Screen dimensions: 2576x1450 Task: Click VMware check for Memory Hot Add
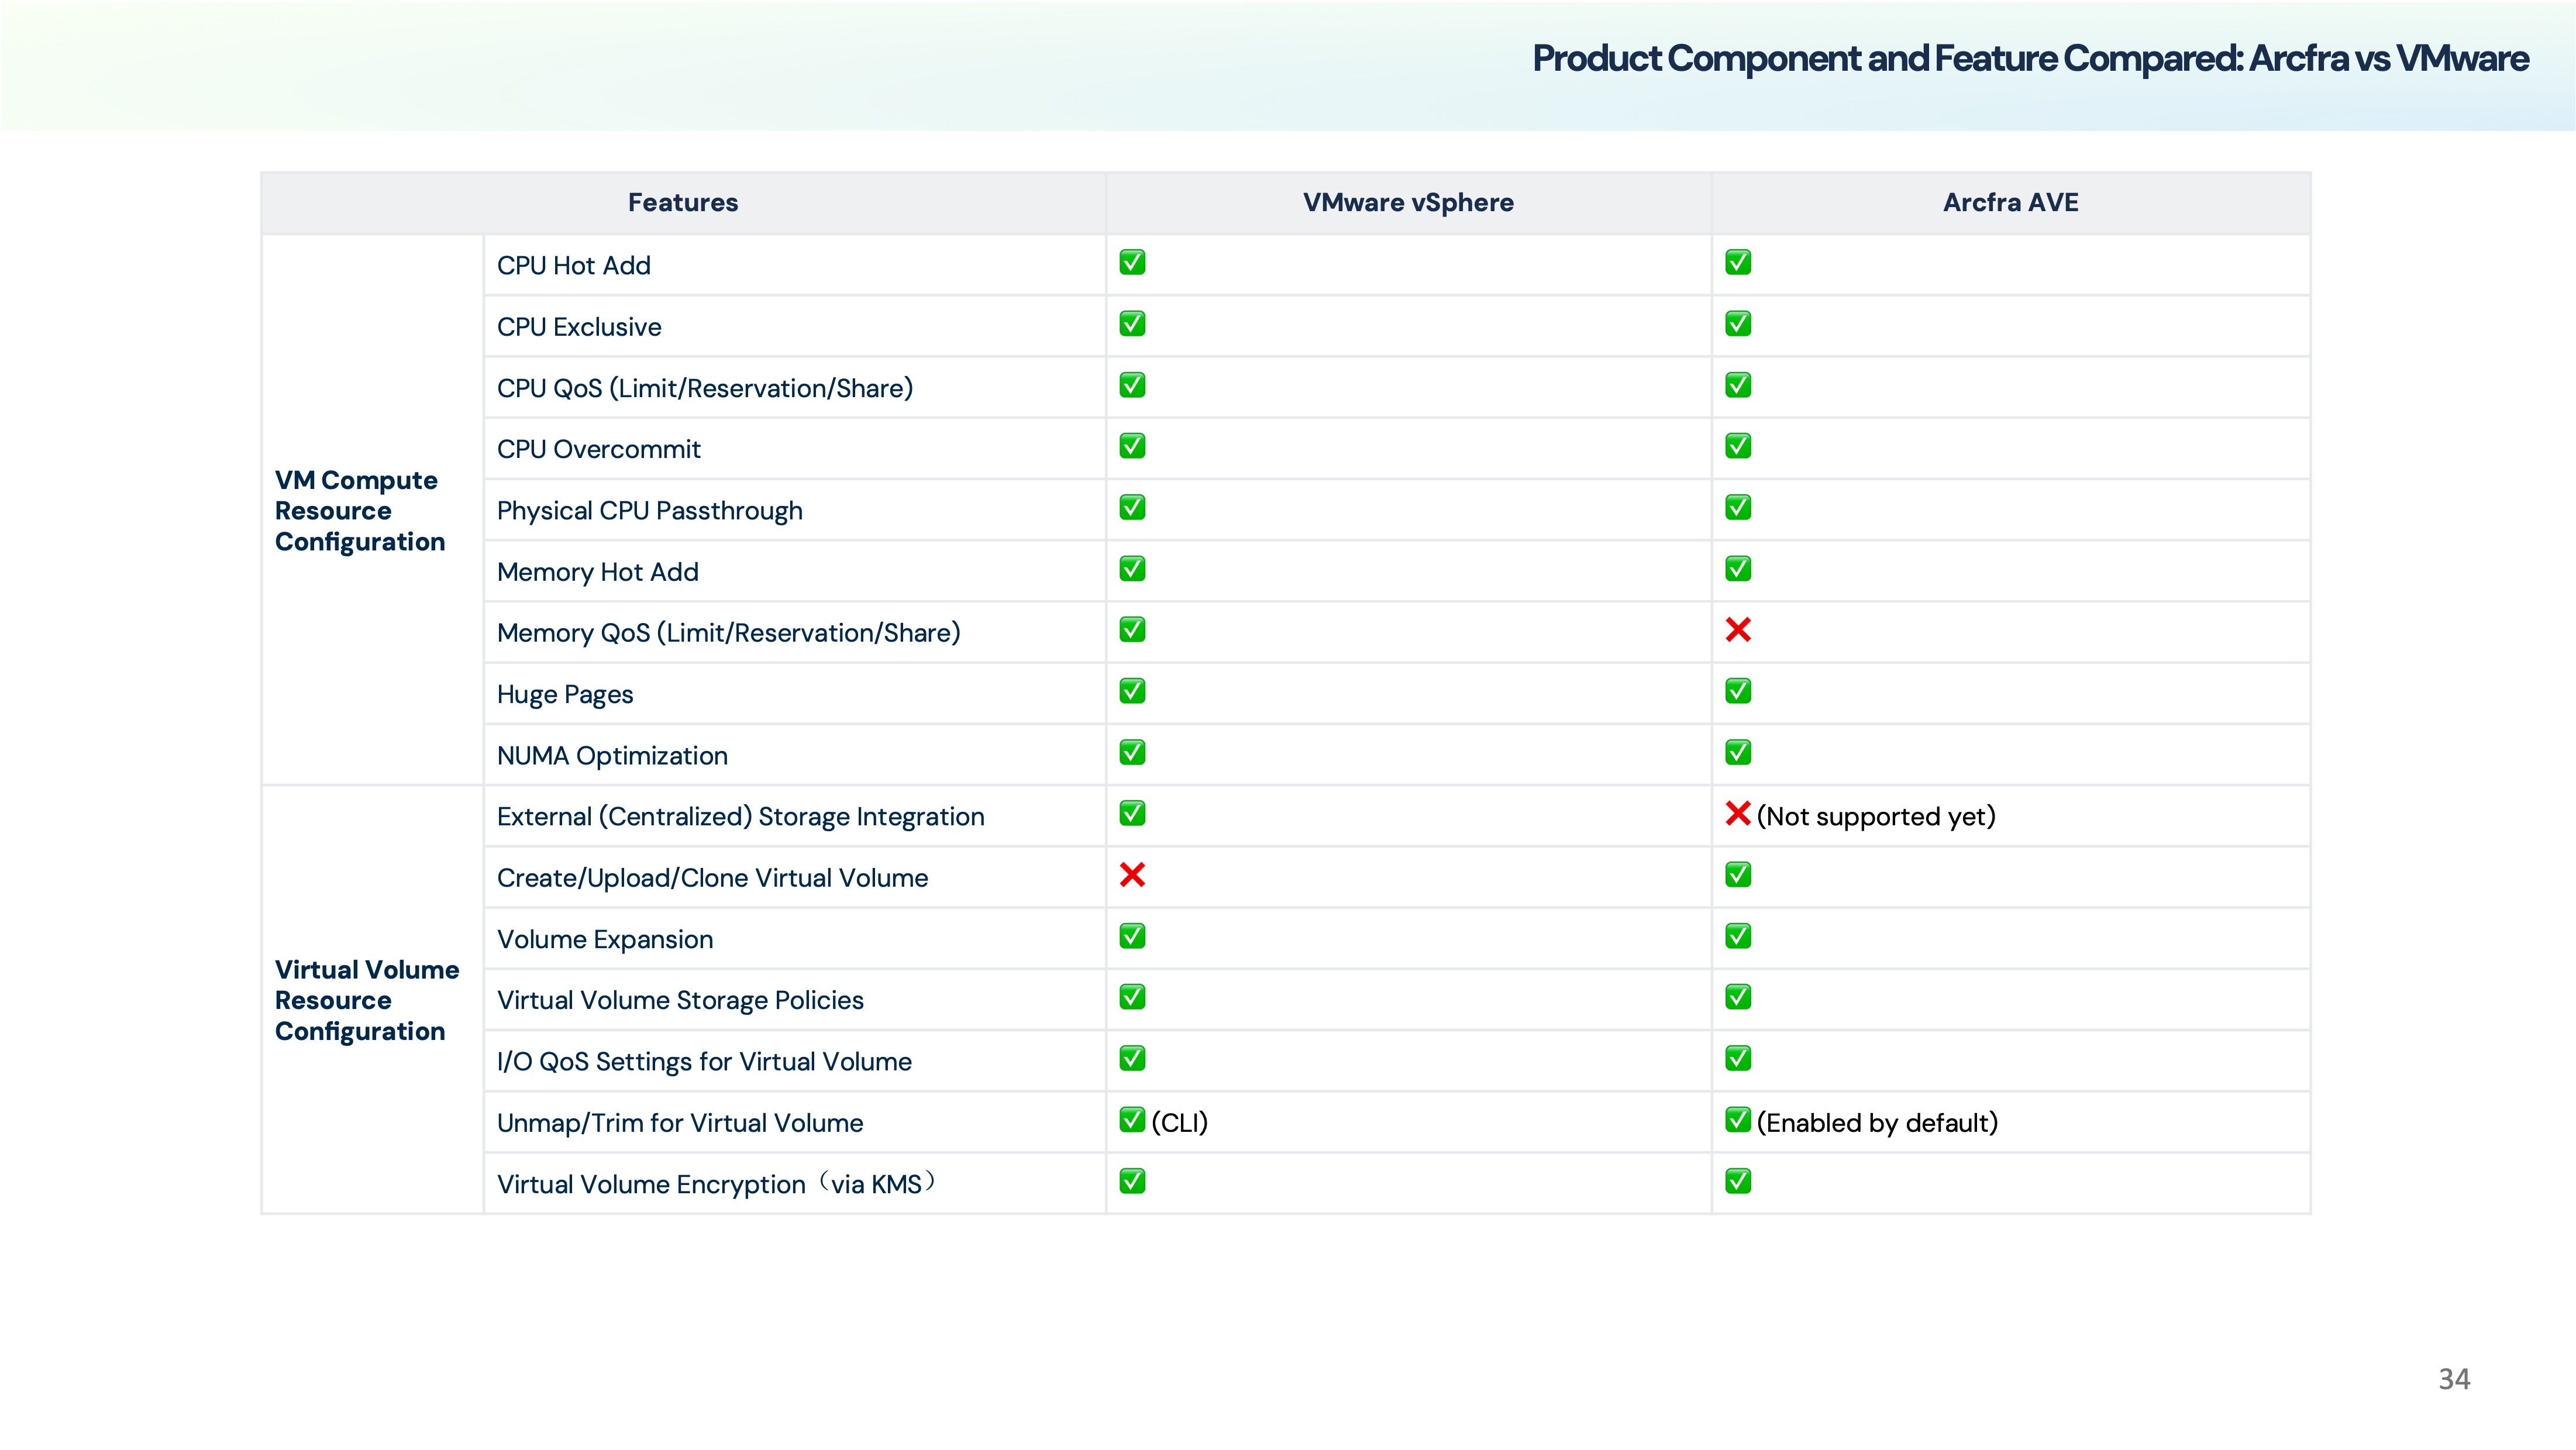tap(1132, 569)
